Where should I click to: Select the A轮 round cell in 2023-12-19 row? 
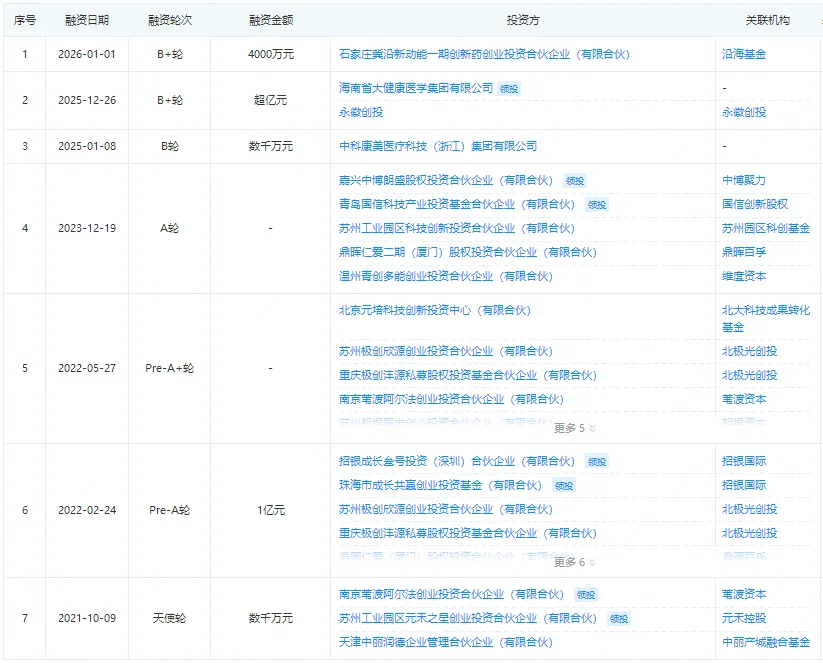[170, 228]
